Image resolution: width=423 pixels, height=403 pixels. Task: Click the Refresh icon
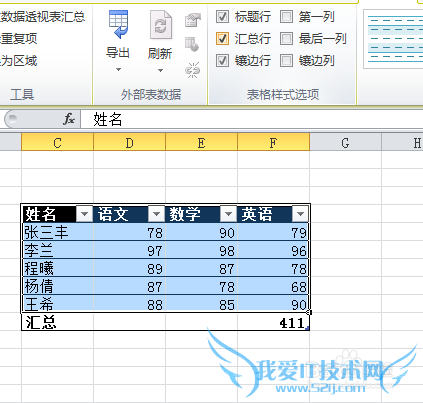tap(160, 24)
